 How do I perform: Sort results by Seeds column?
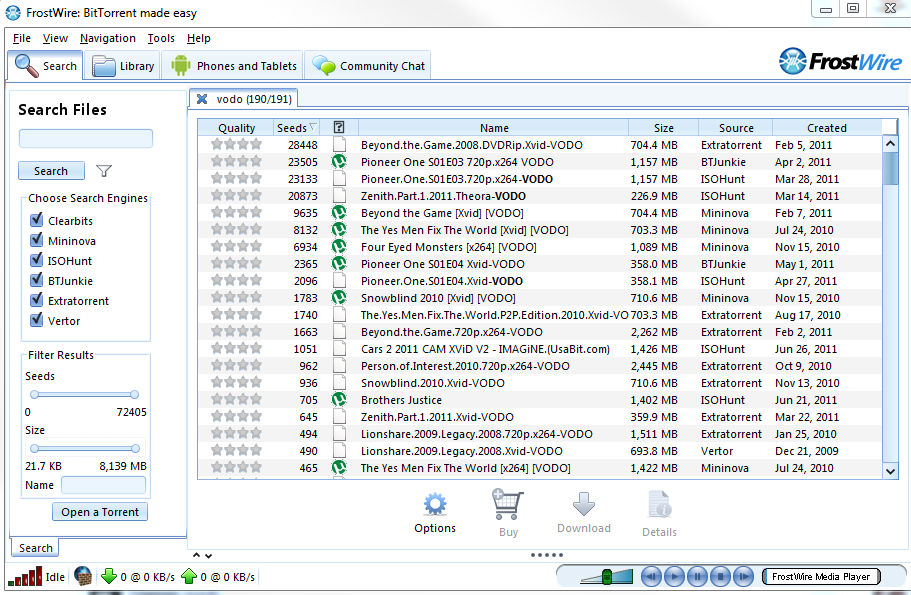point(296,127)
